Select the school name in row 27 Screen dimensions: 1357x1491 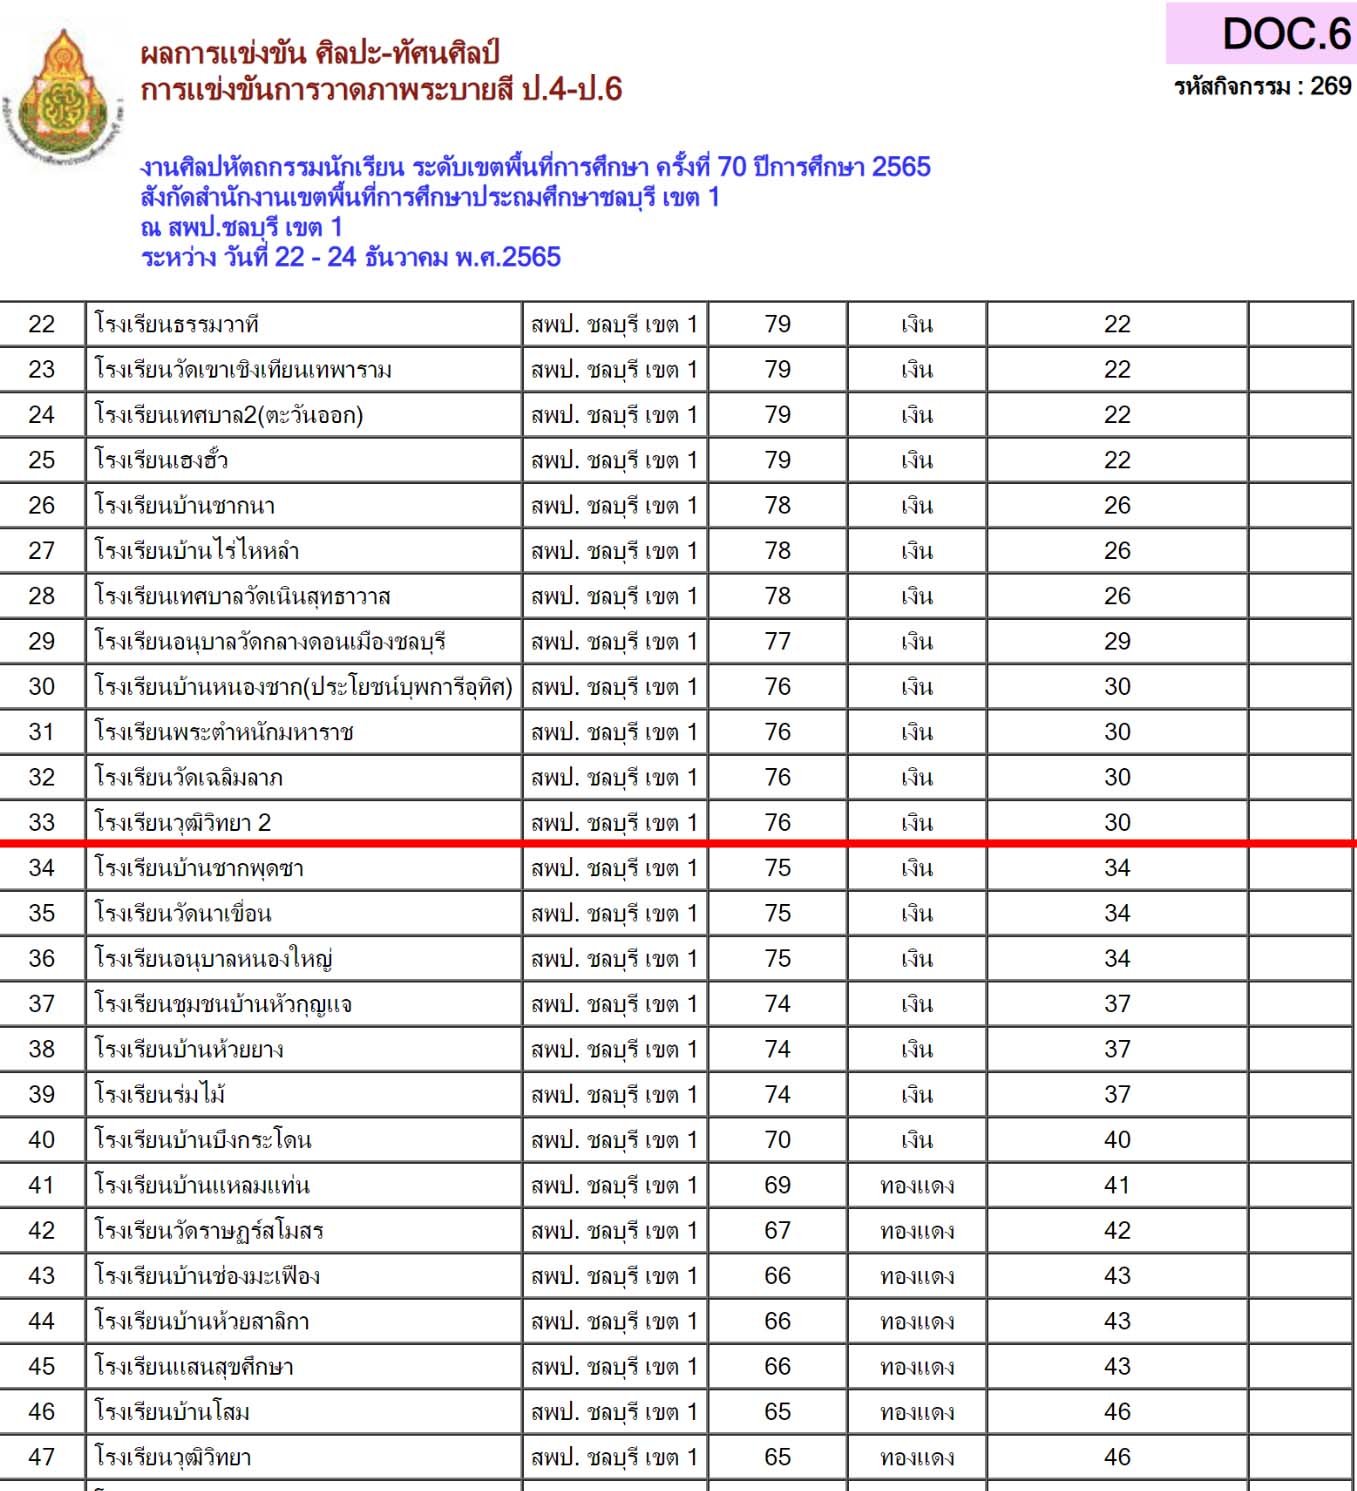point(196,551)
